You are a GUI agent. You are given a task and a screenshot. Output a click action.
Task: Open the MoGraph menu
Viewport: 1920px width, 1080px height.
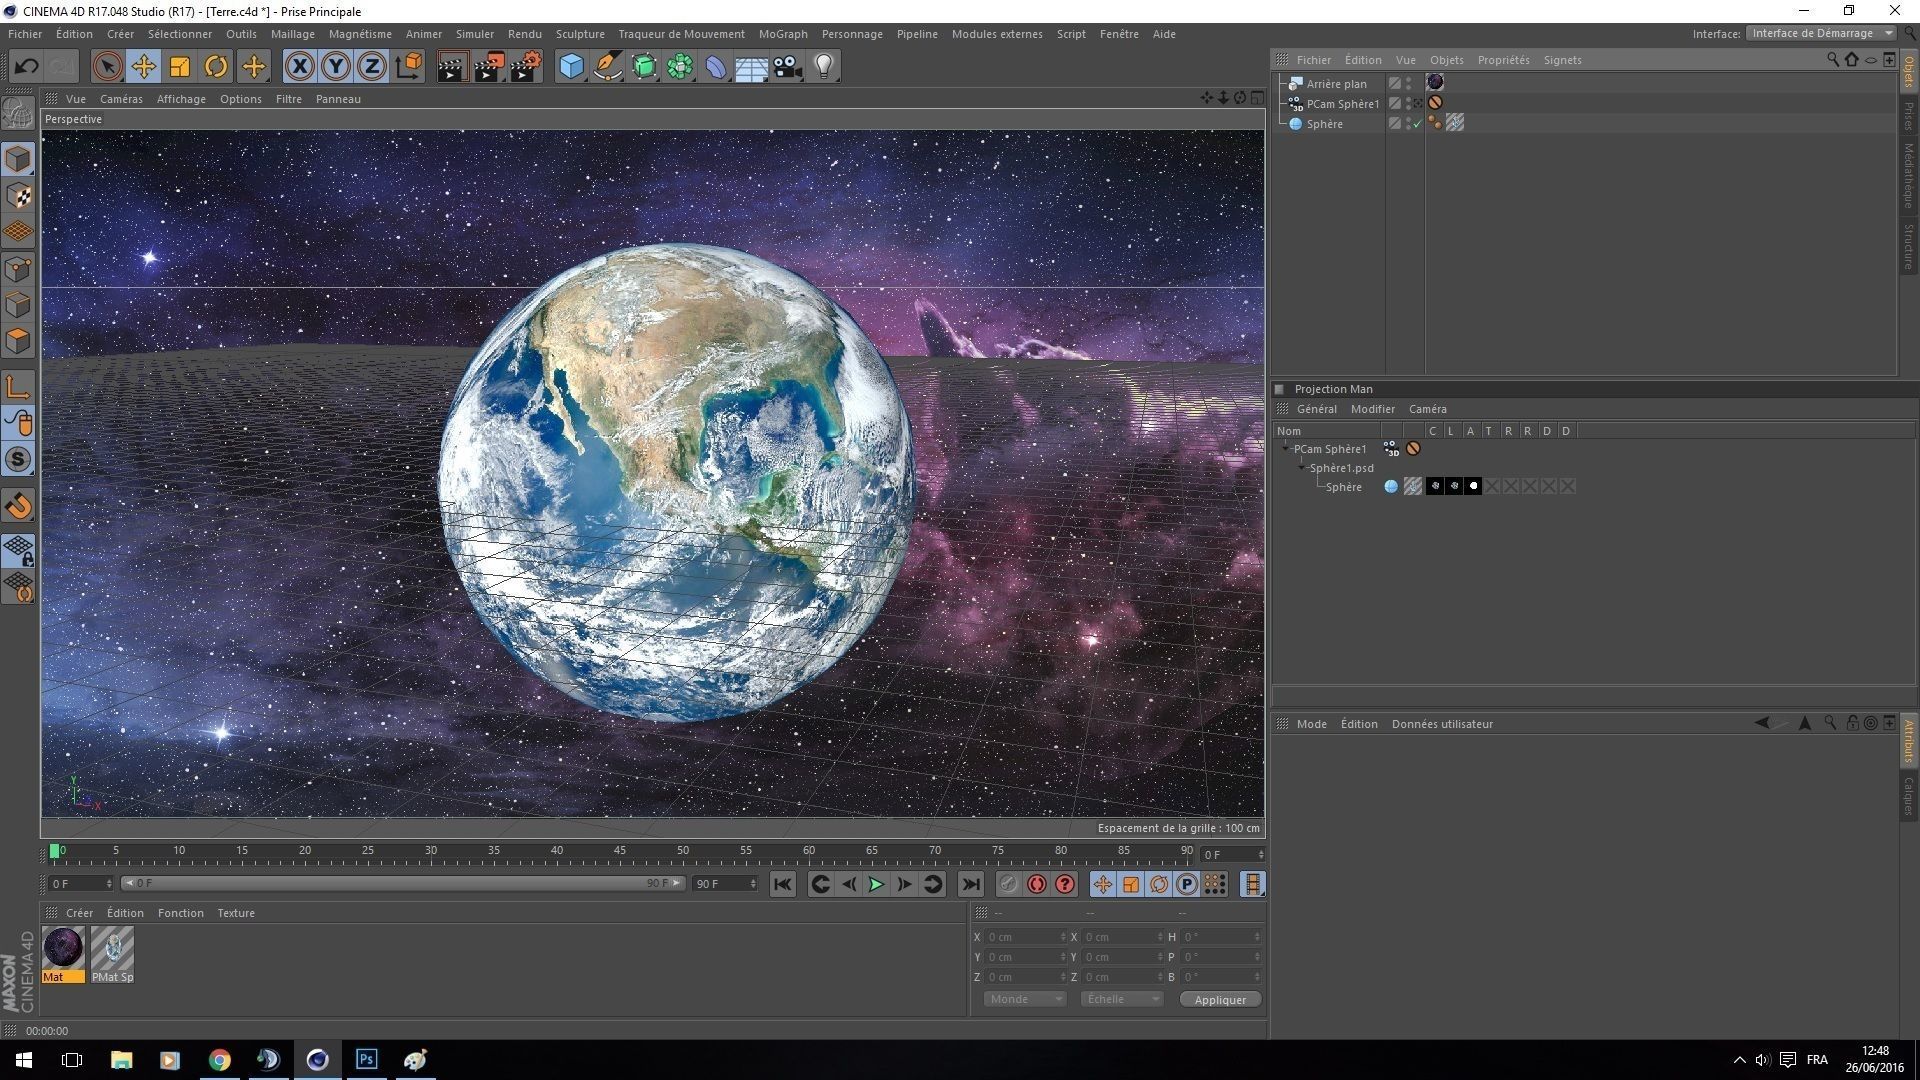click(x=783, y=34)
